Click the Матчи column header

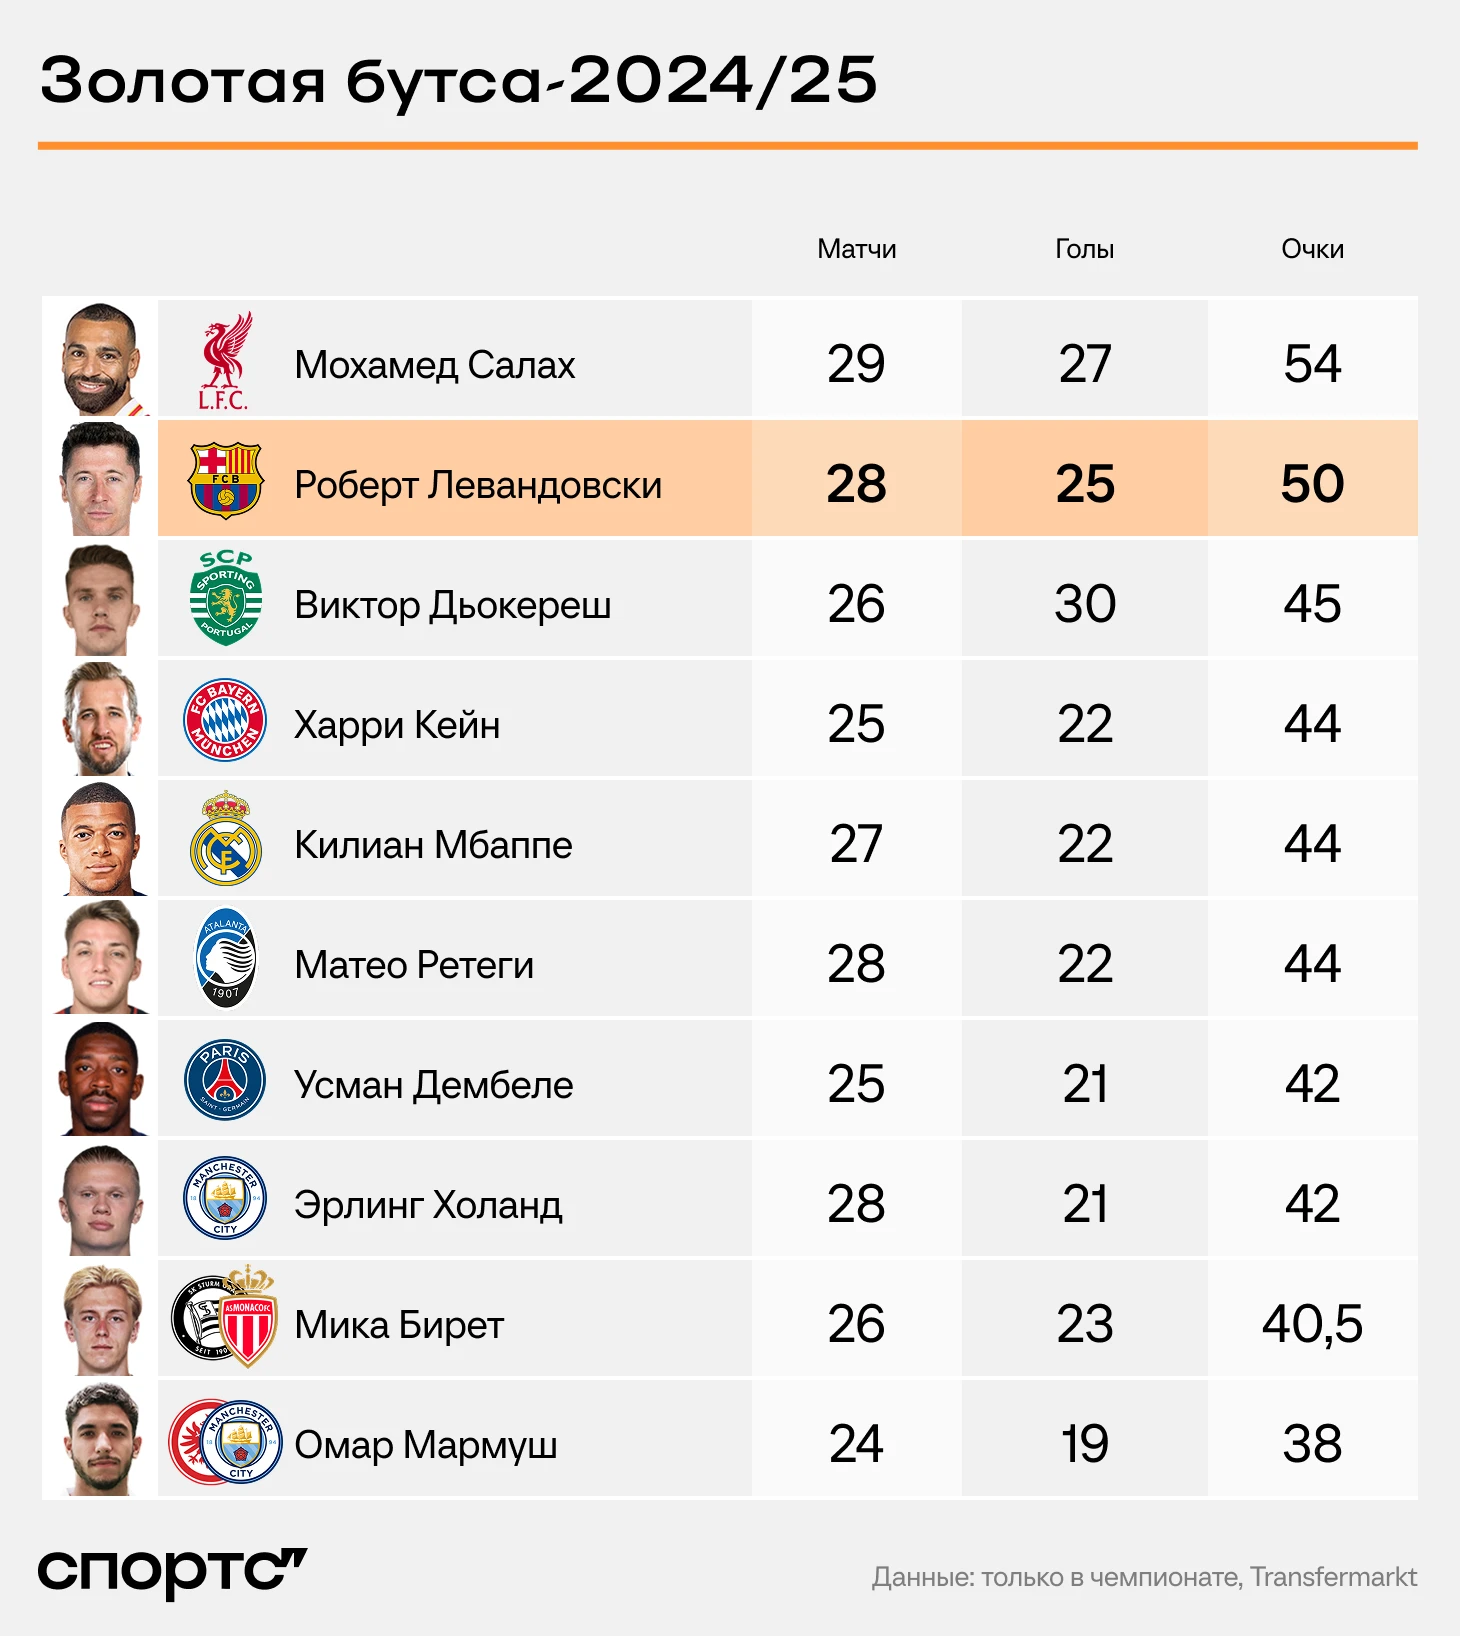coord(857,249)
